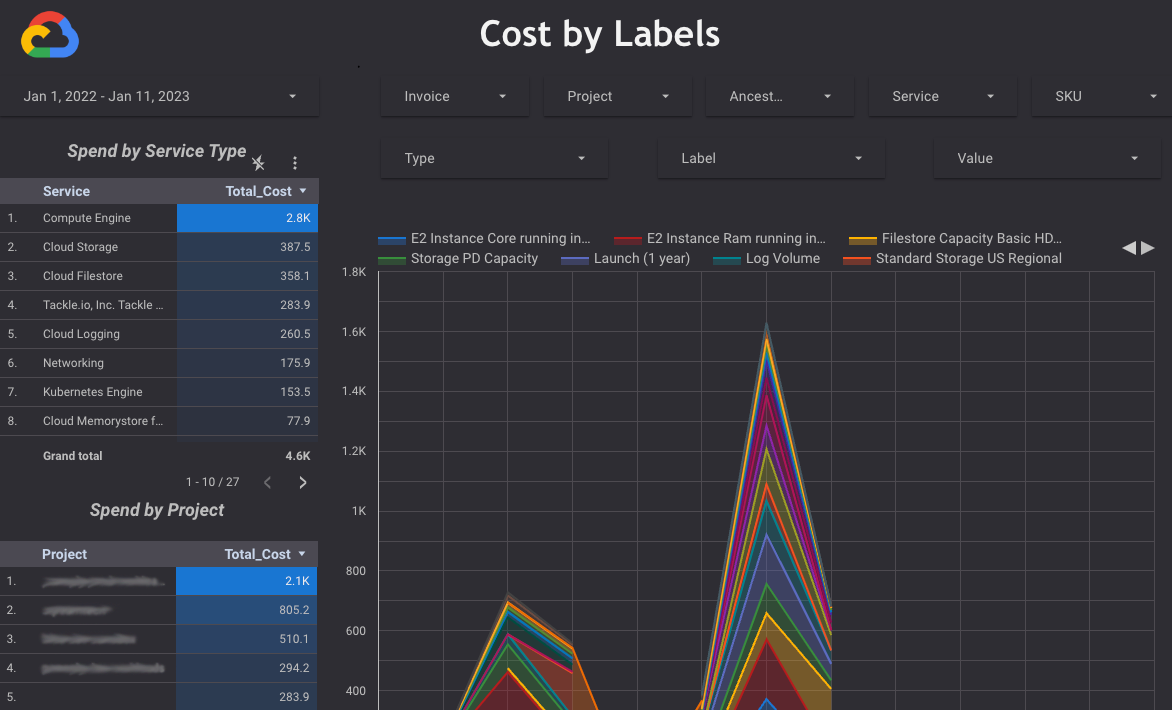
Task: Click the lightning filter icon beside Spend by Service Type
Action: tap(257, 162)
